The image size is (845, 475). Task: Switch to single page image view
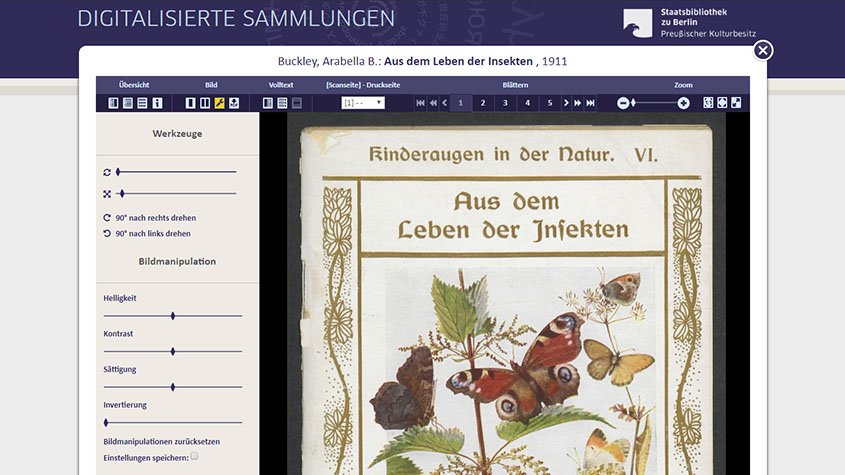[x=190, y=103]
